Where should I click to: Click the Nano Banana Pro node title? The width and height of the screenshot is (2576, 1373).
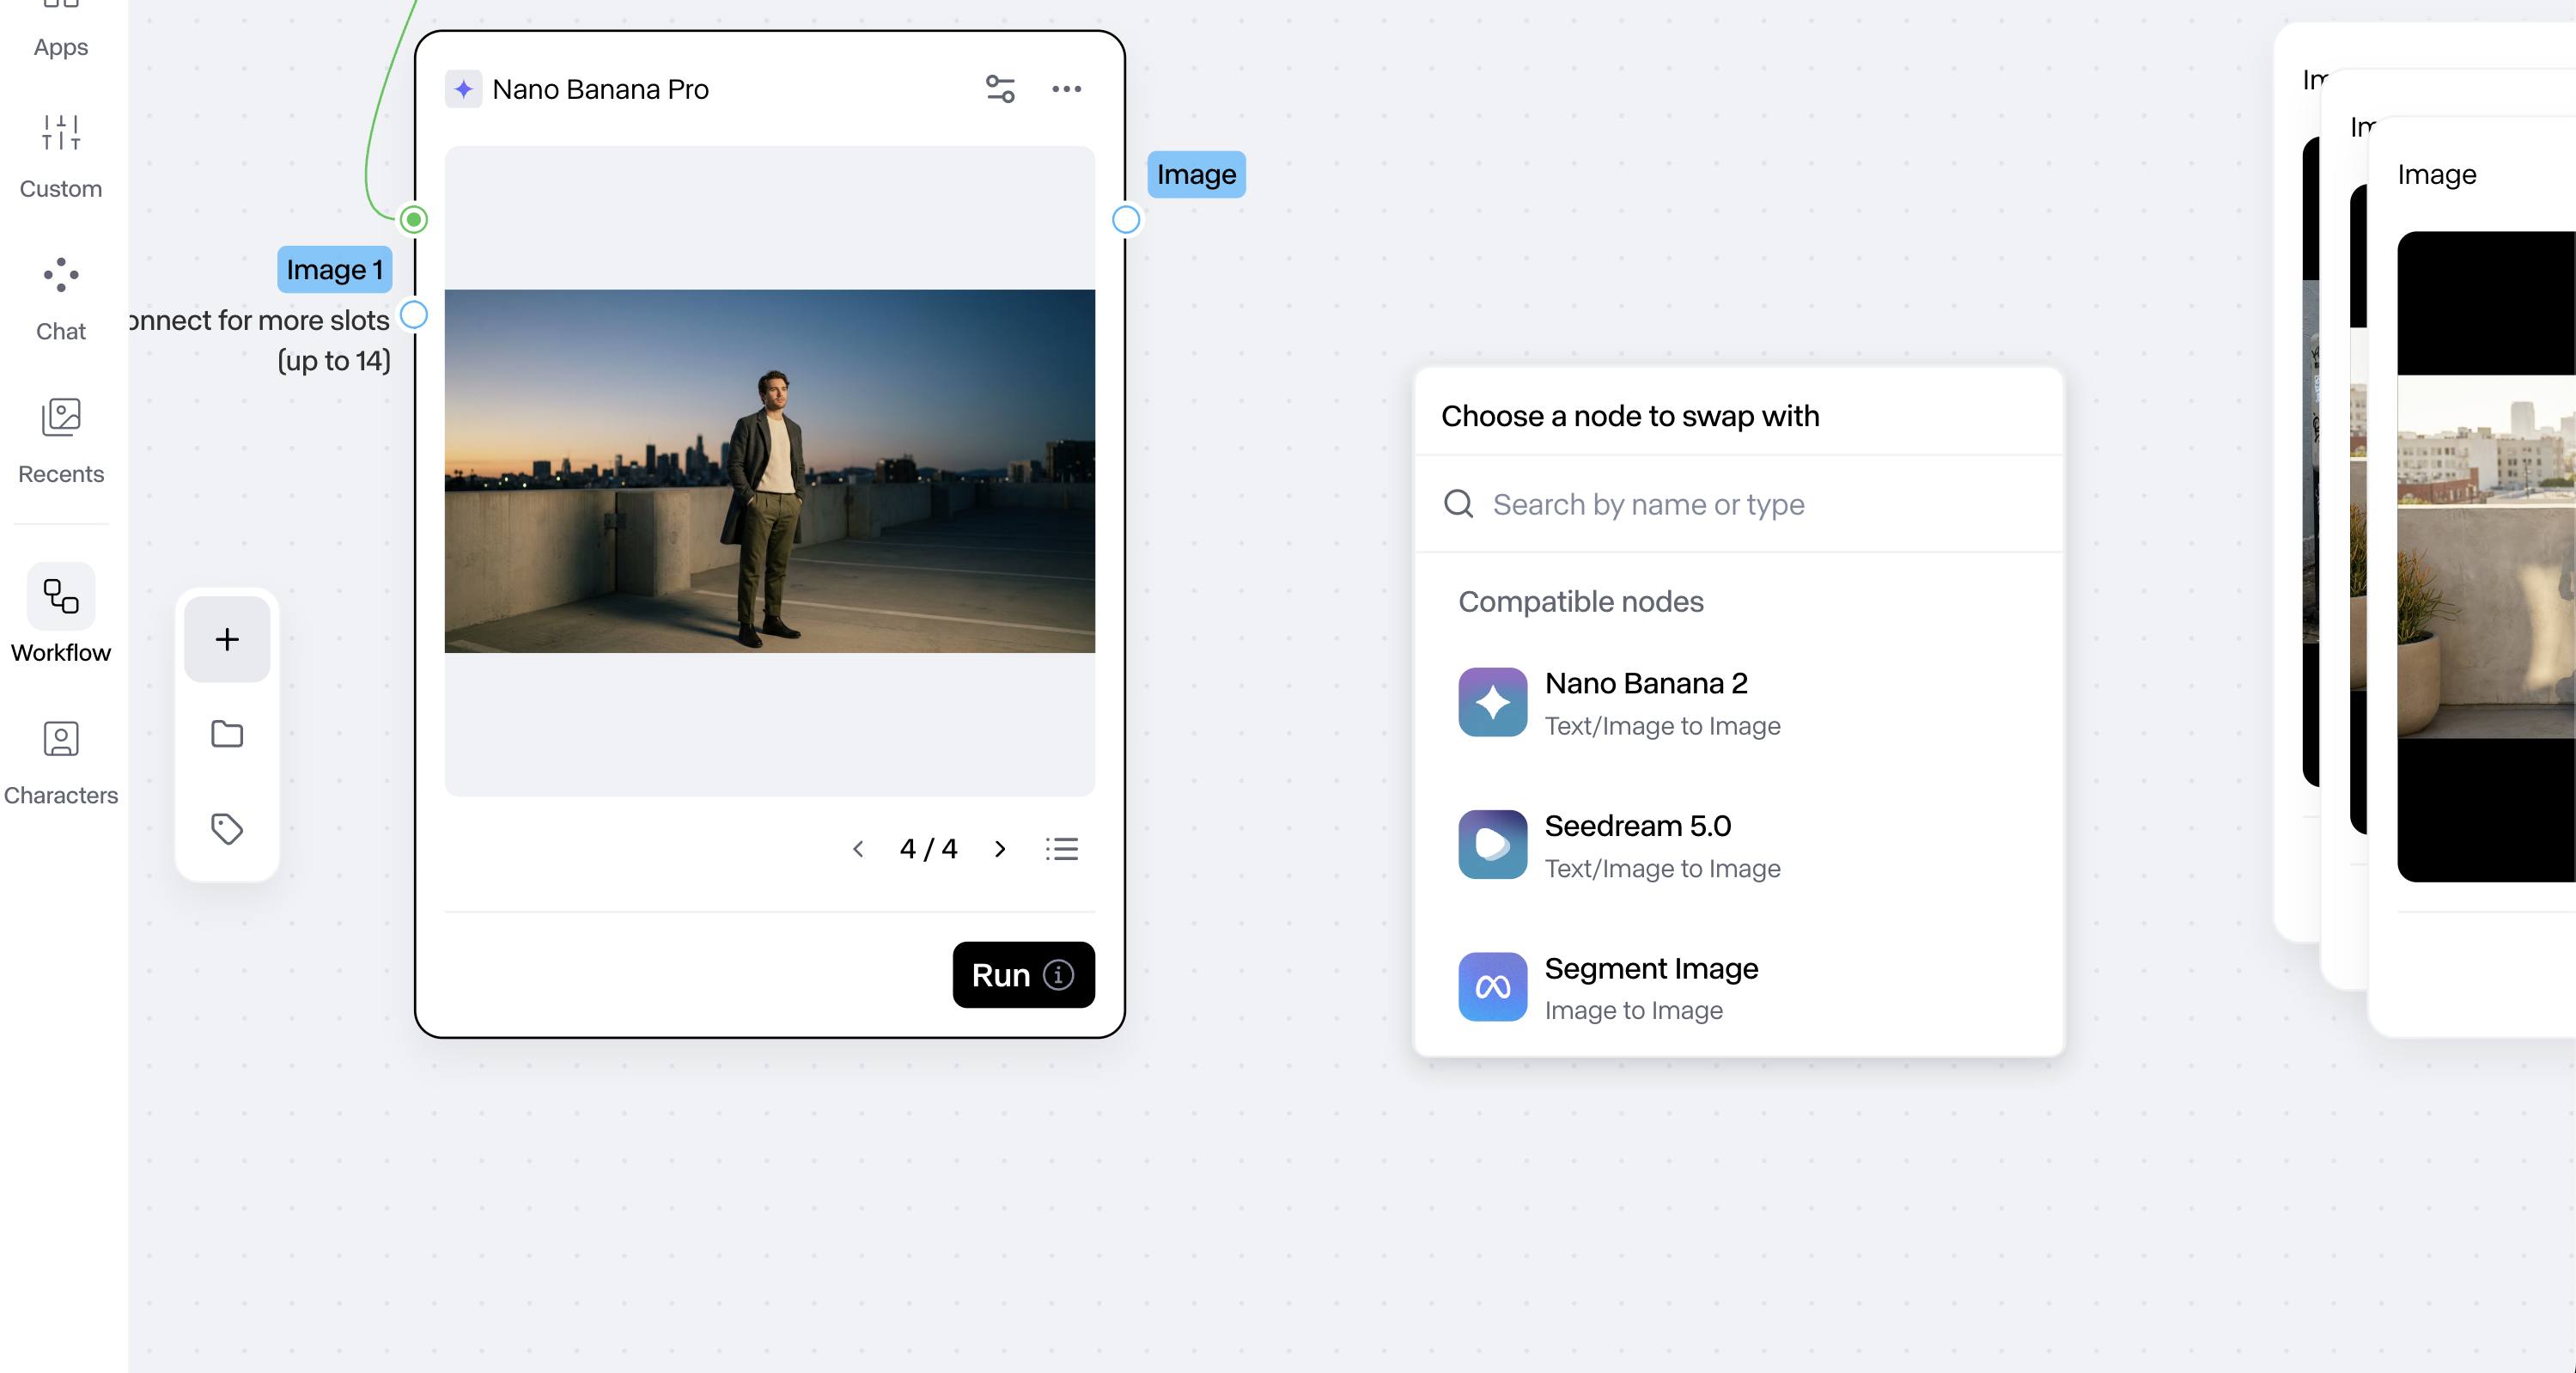(x=600, y=89)
